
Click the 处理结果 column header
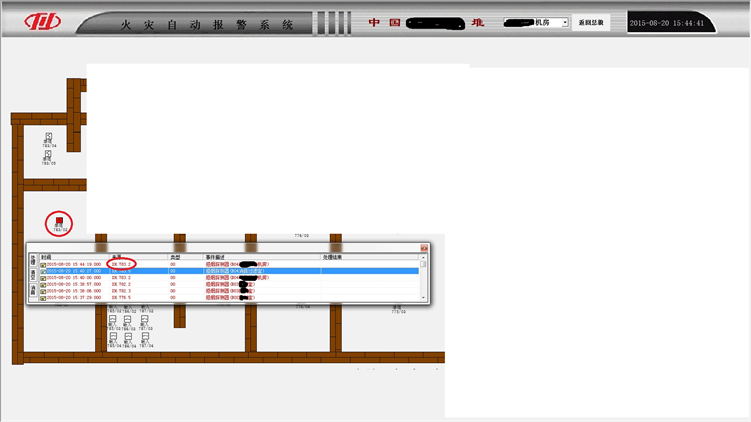[369, 257]
